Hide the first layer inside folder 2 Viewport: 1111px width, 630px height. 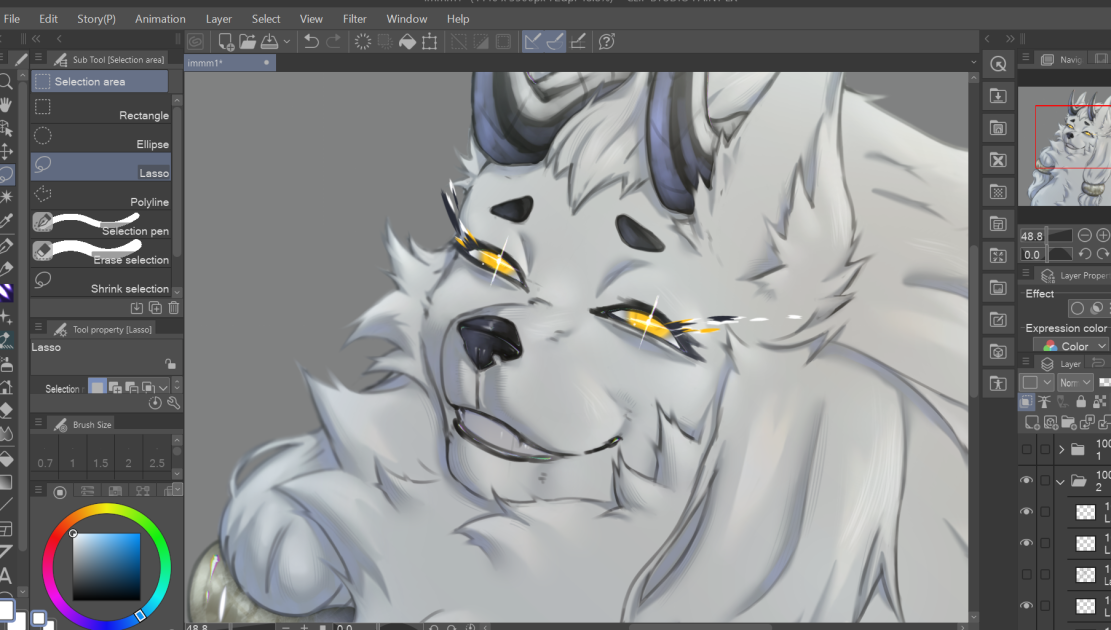[x=1026, y=512]
